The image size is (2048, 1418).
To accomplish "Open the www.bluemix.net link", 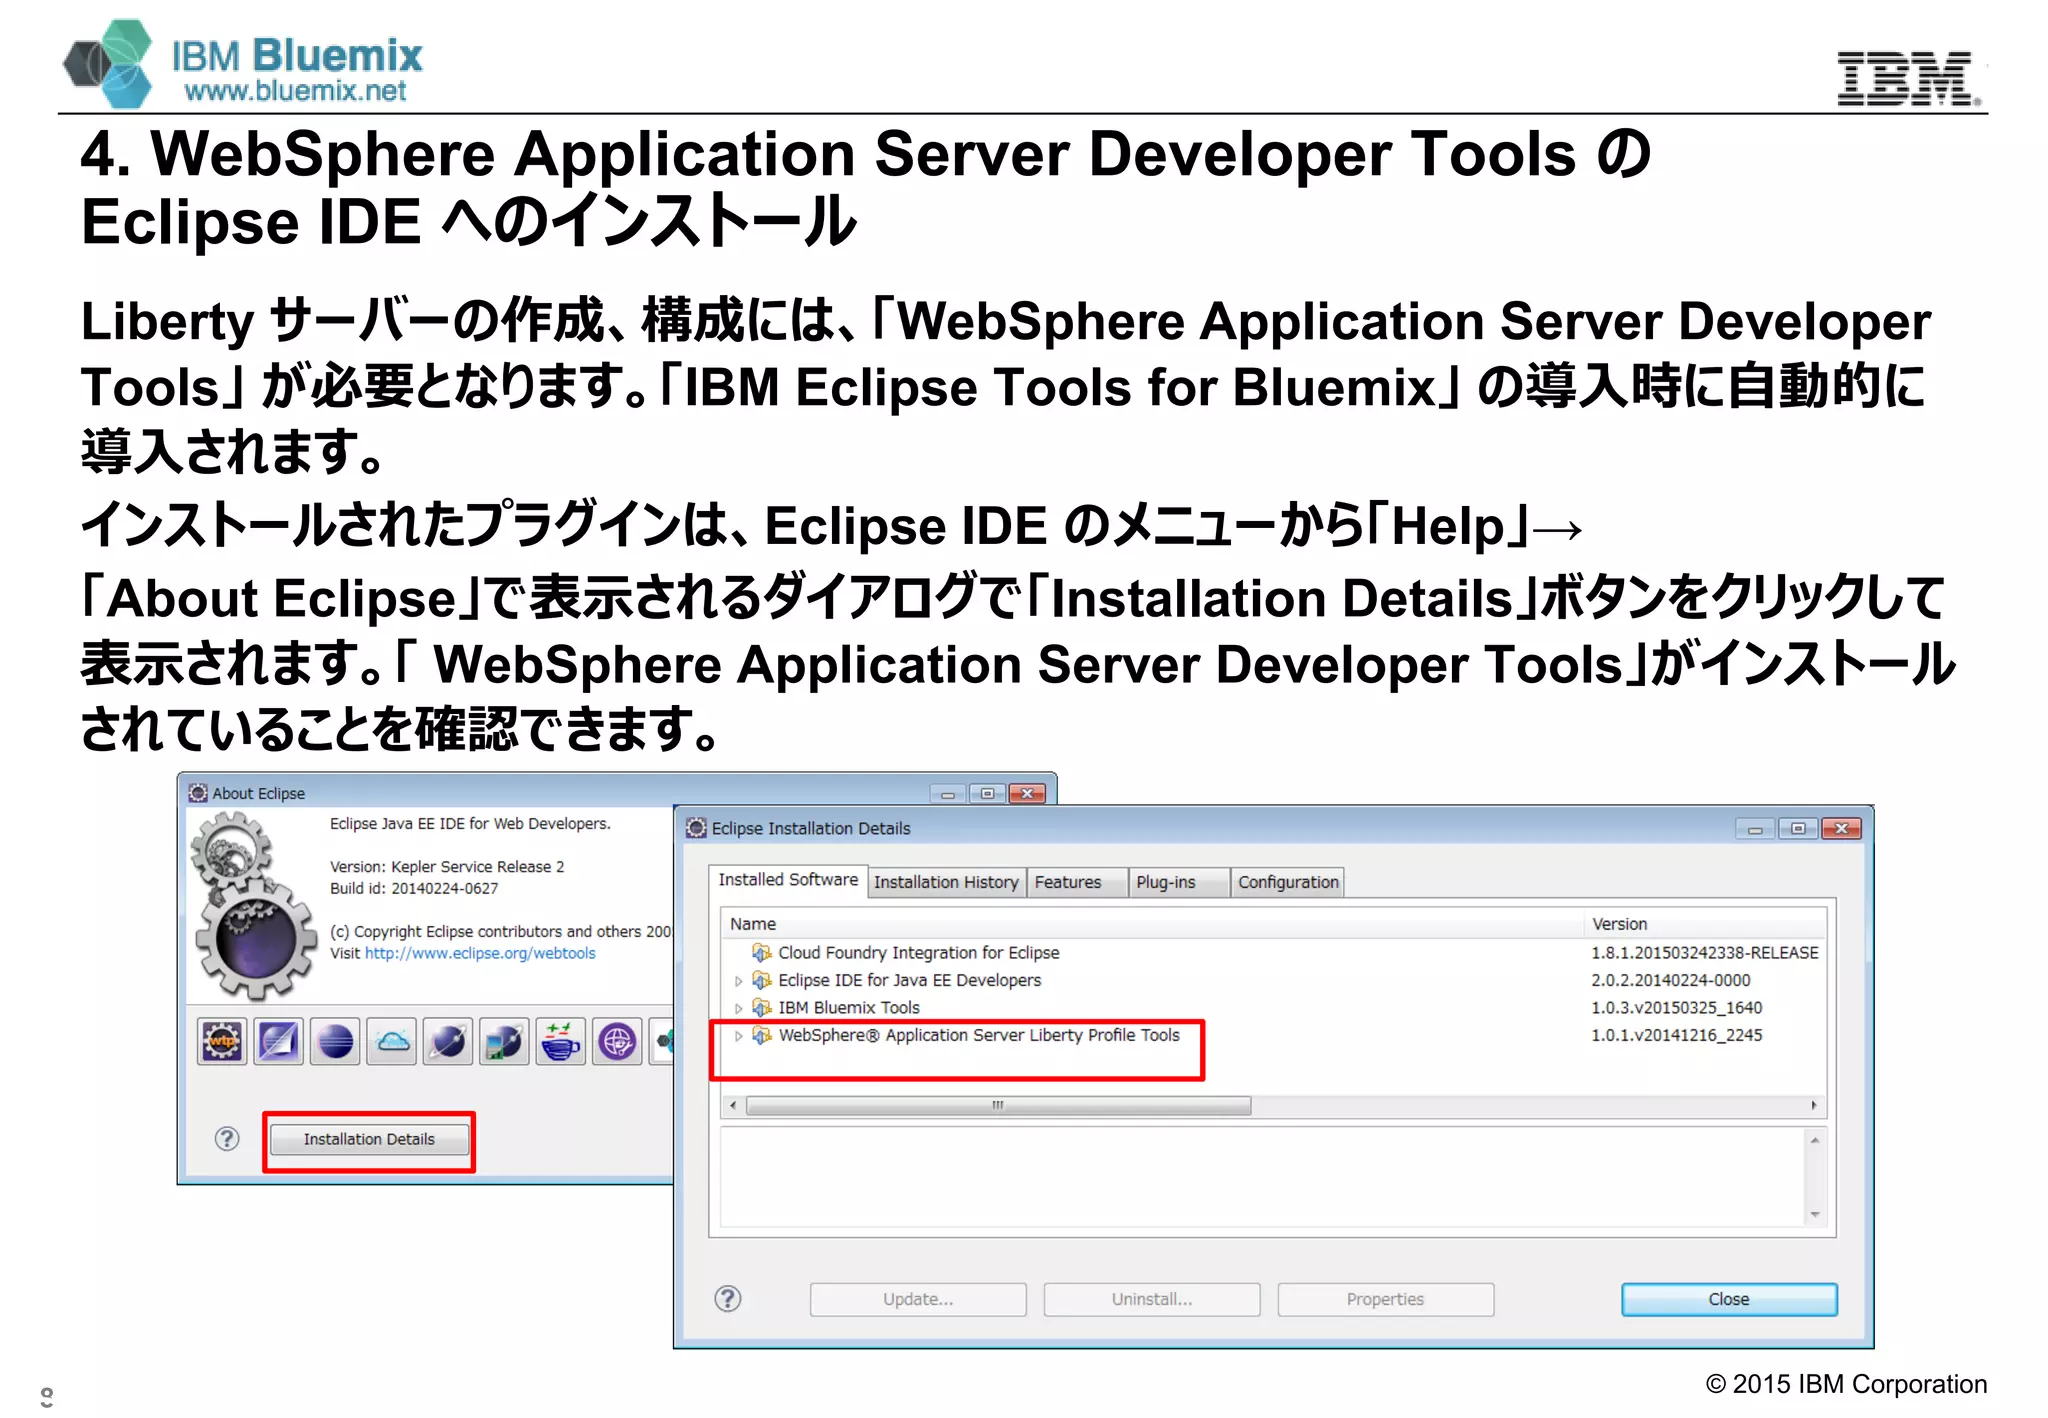I will click(295, 90).
